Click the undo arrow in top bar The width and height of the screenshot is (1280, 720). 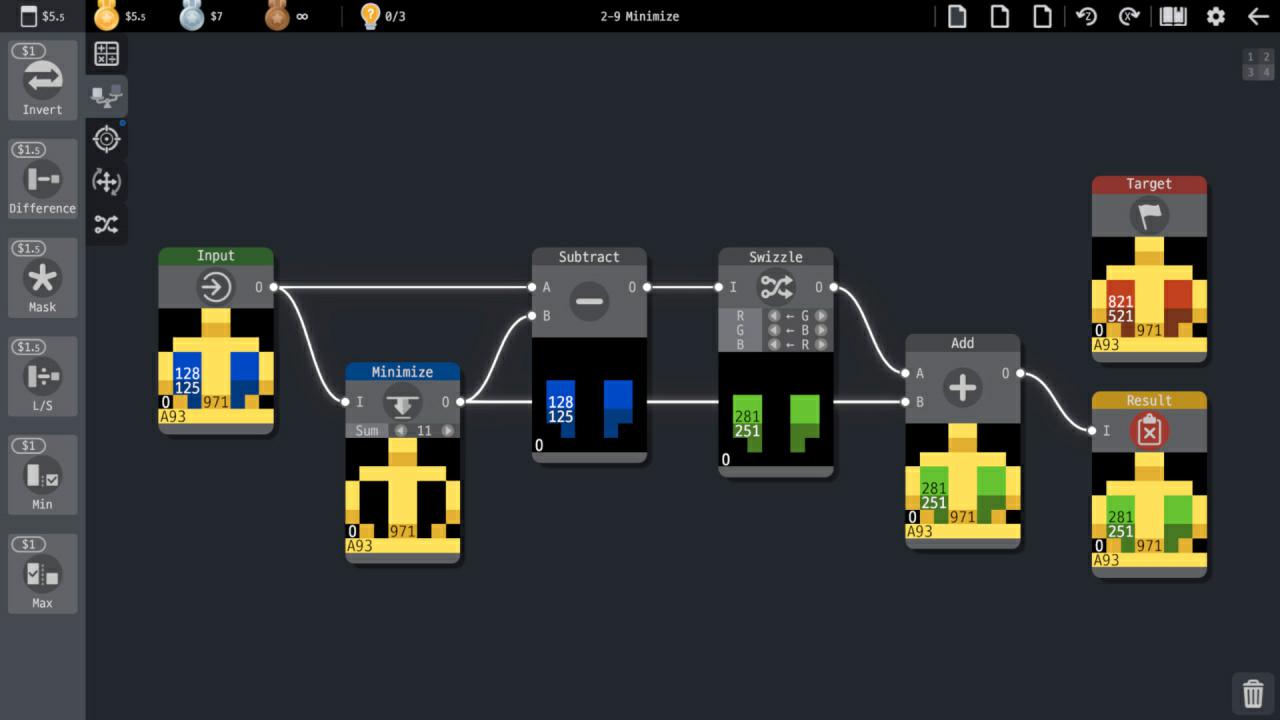click(1086, 16)
